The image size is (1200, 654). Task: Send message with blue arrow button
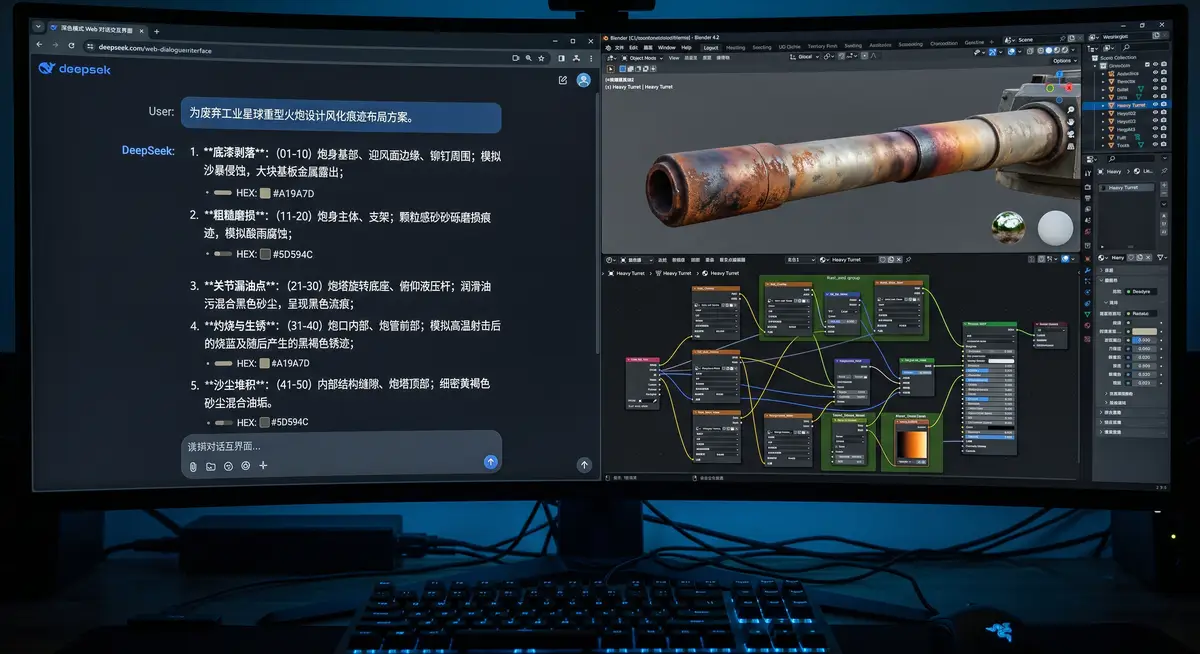point(490,461)
